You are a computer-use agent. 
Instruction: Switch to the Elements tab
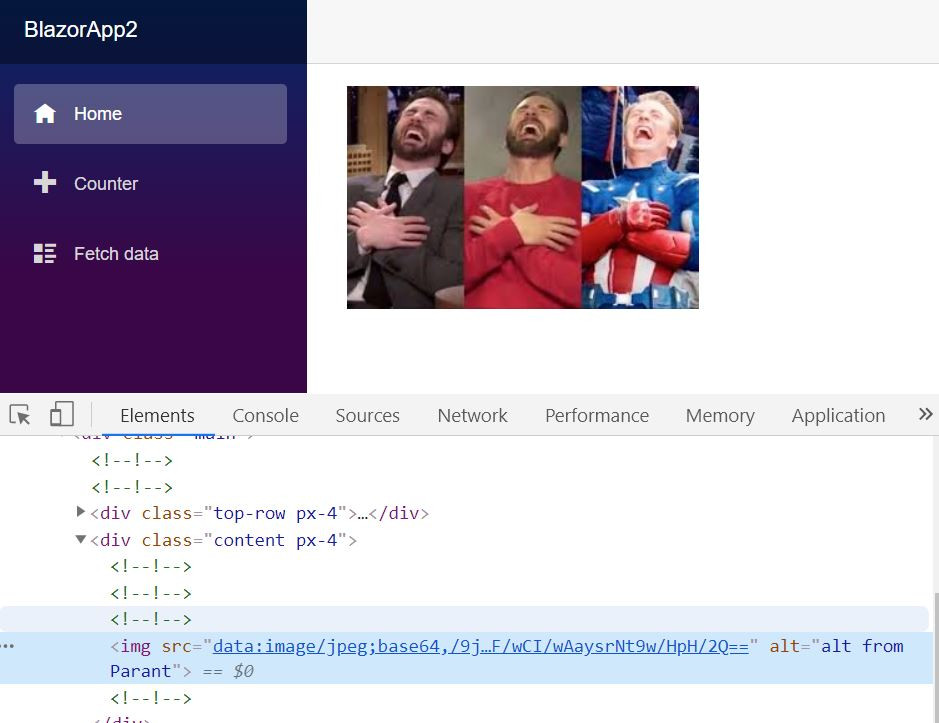(157, 415)
